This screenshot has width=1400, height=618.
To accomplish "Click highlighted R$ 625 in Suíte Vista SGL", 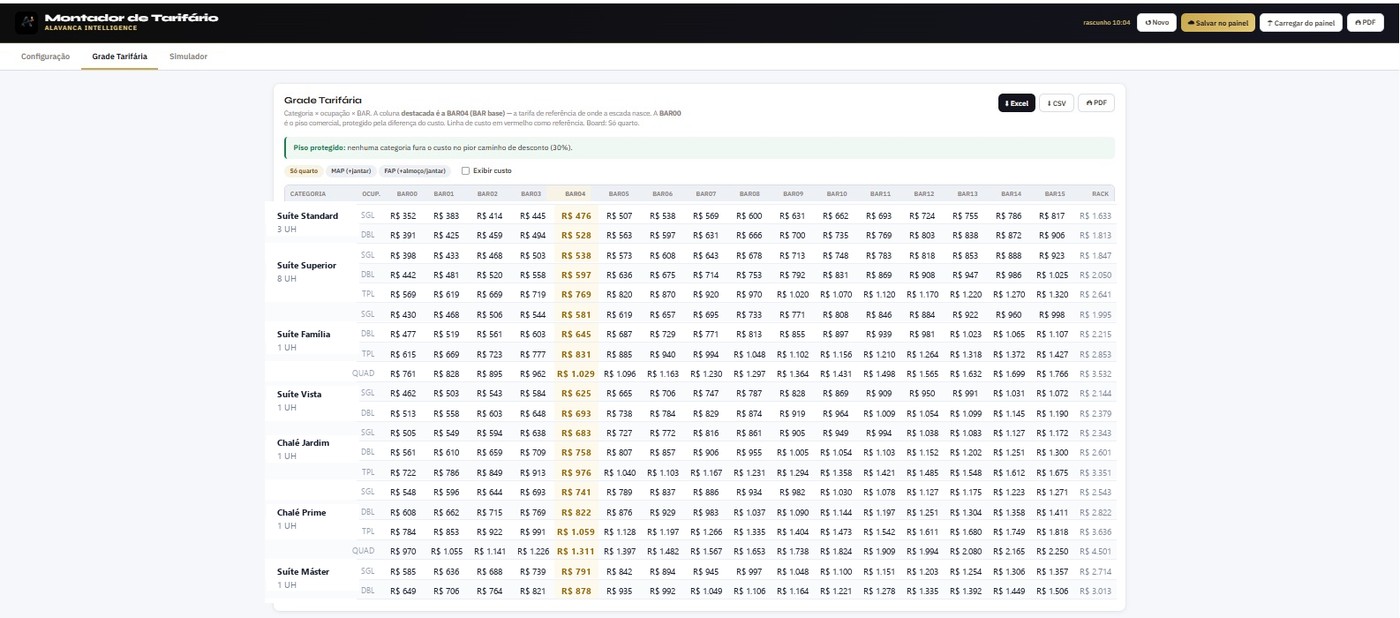I will coord(576,393).
